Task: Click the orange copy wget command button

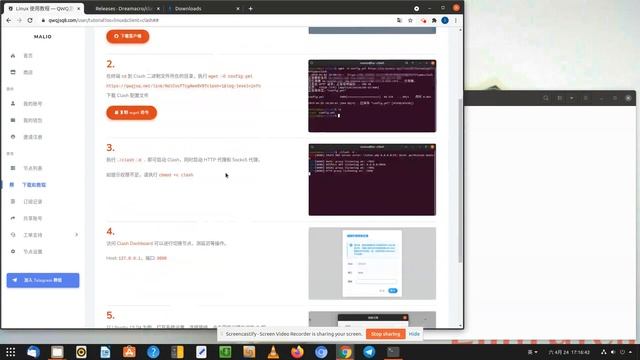Action: click(131, 113)
